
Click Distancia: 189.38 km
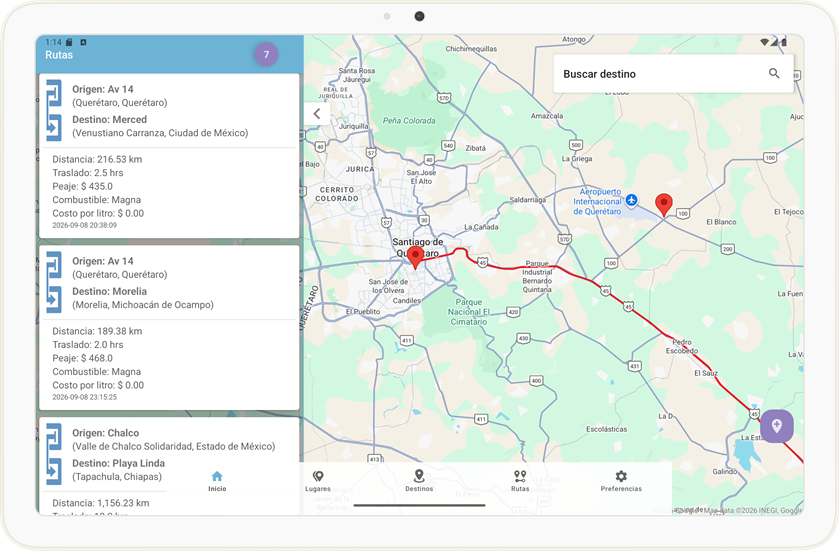tap(97, 331)
